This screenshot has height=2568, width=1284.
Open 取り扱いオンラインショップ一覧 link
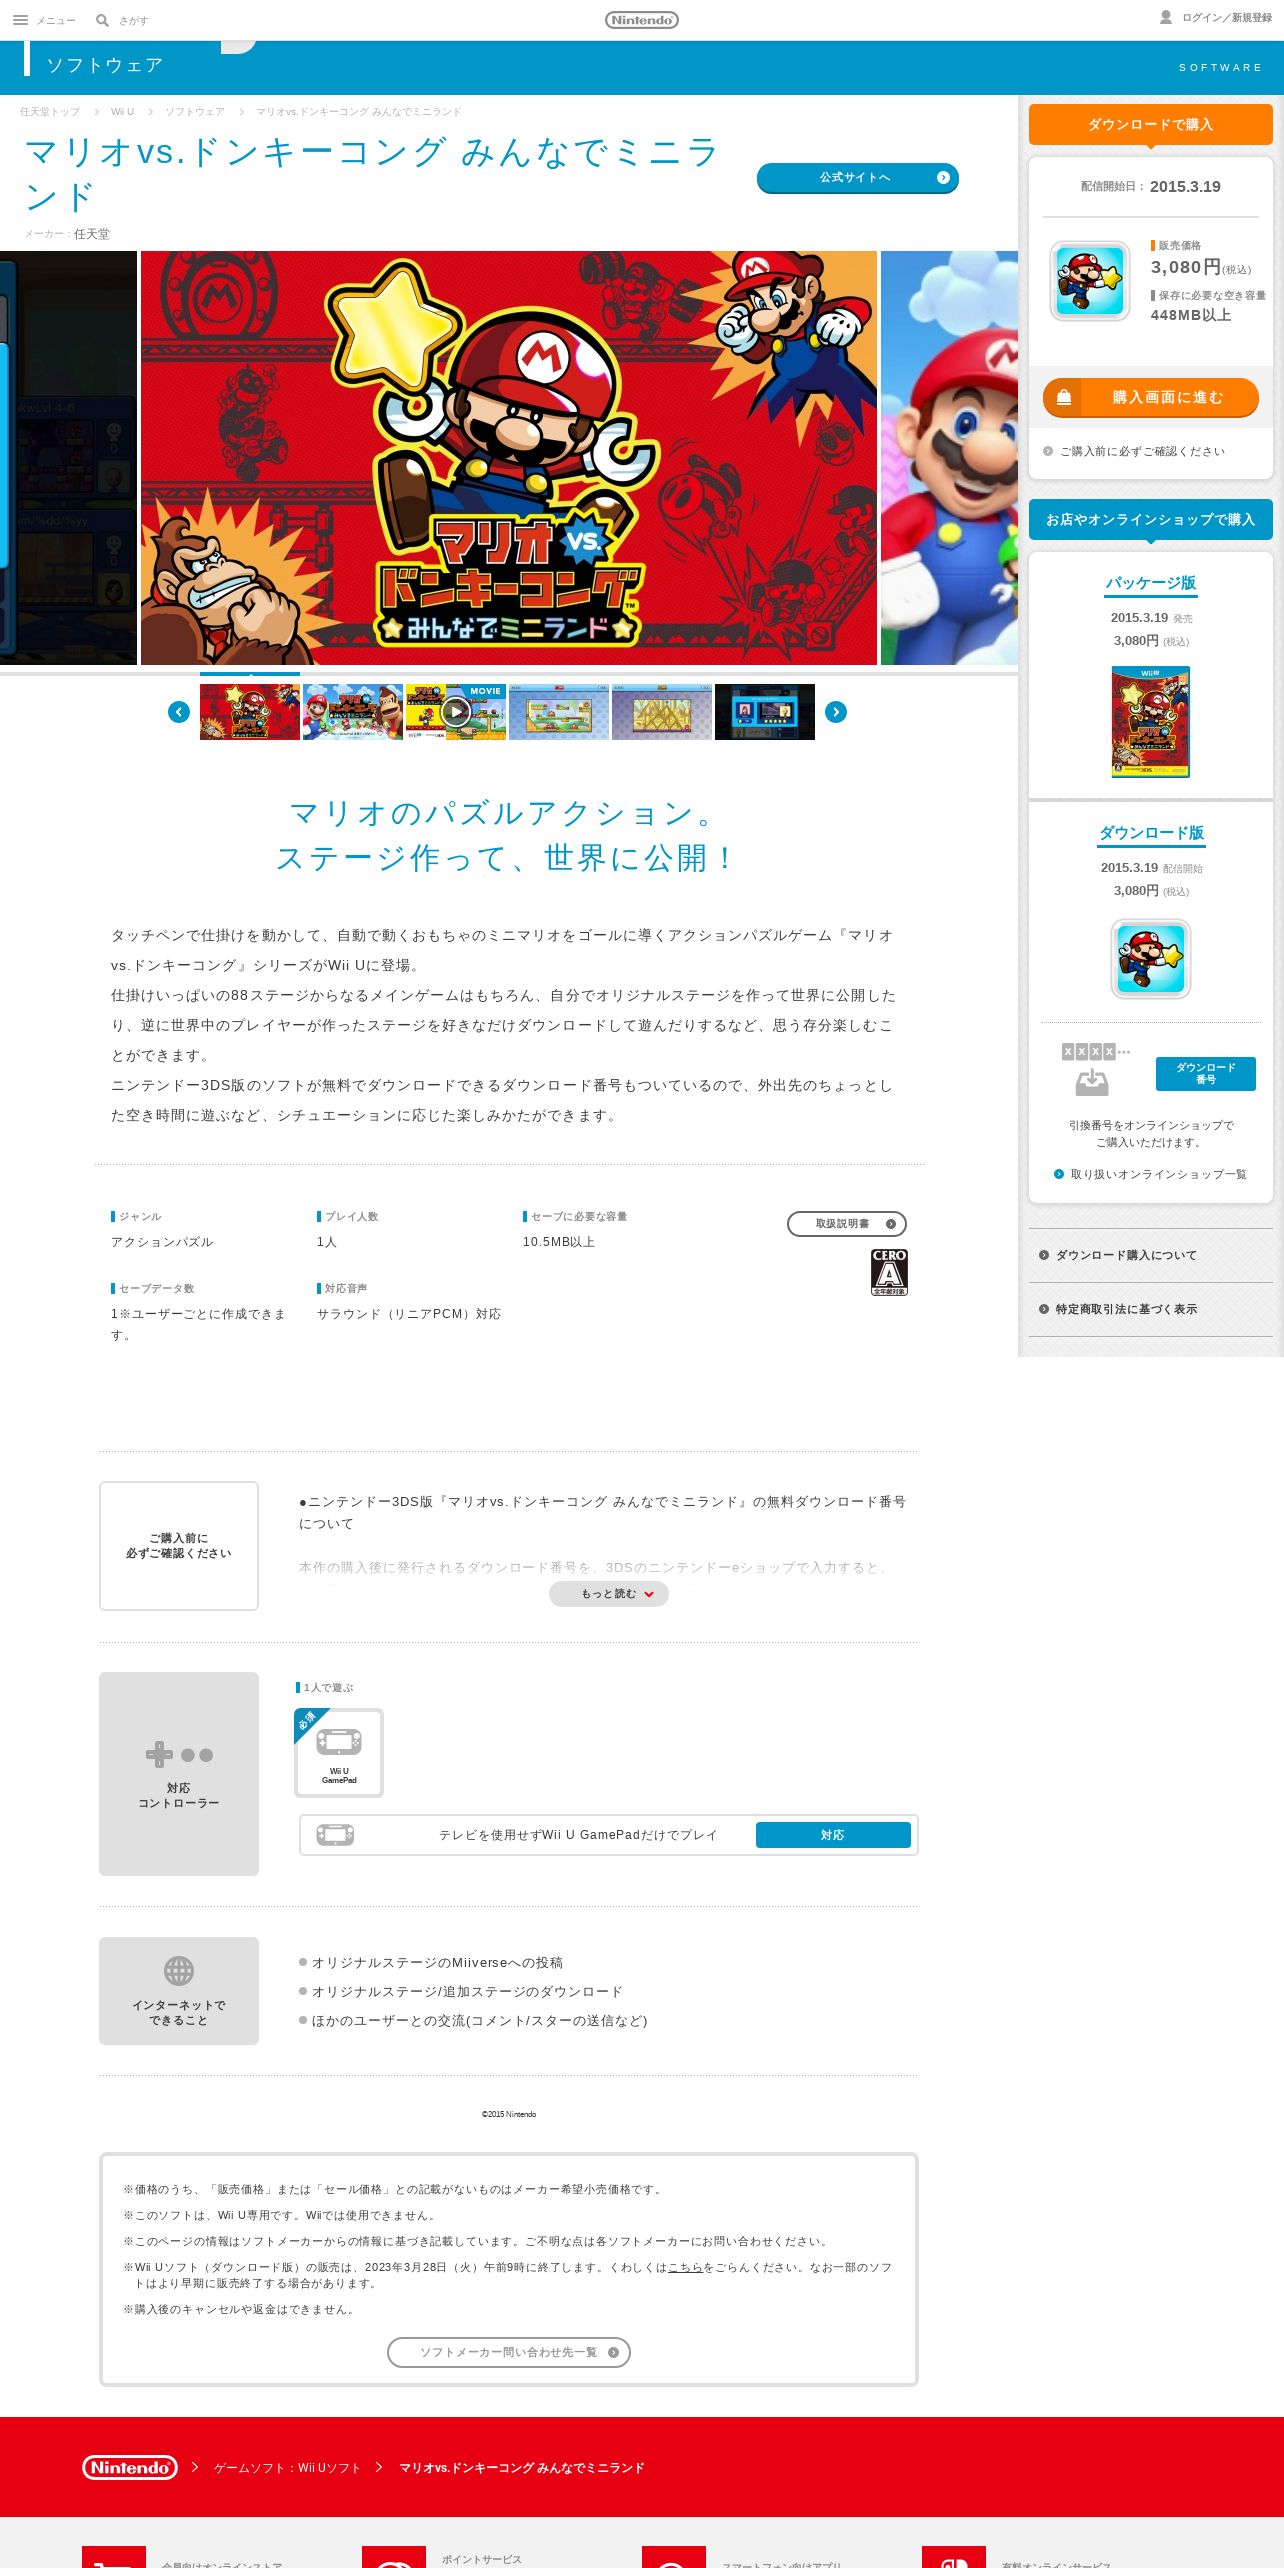point(1151,1174)
